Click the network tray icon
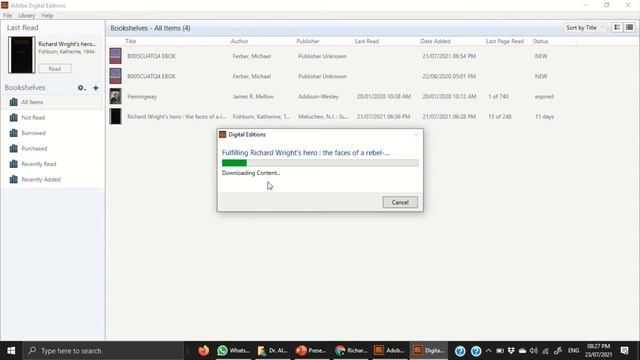This screenshot has height=360, width=640. (x=545, y=351)
